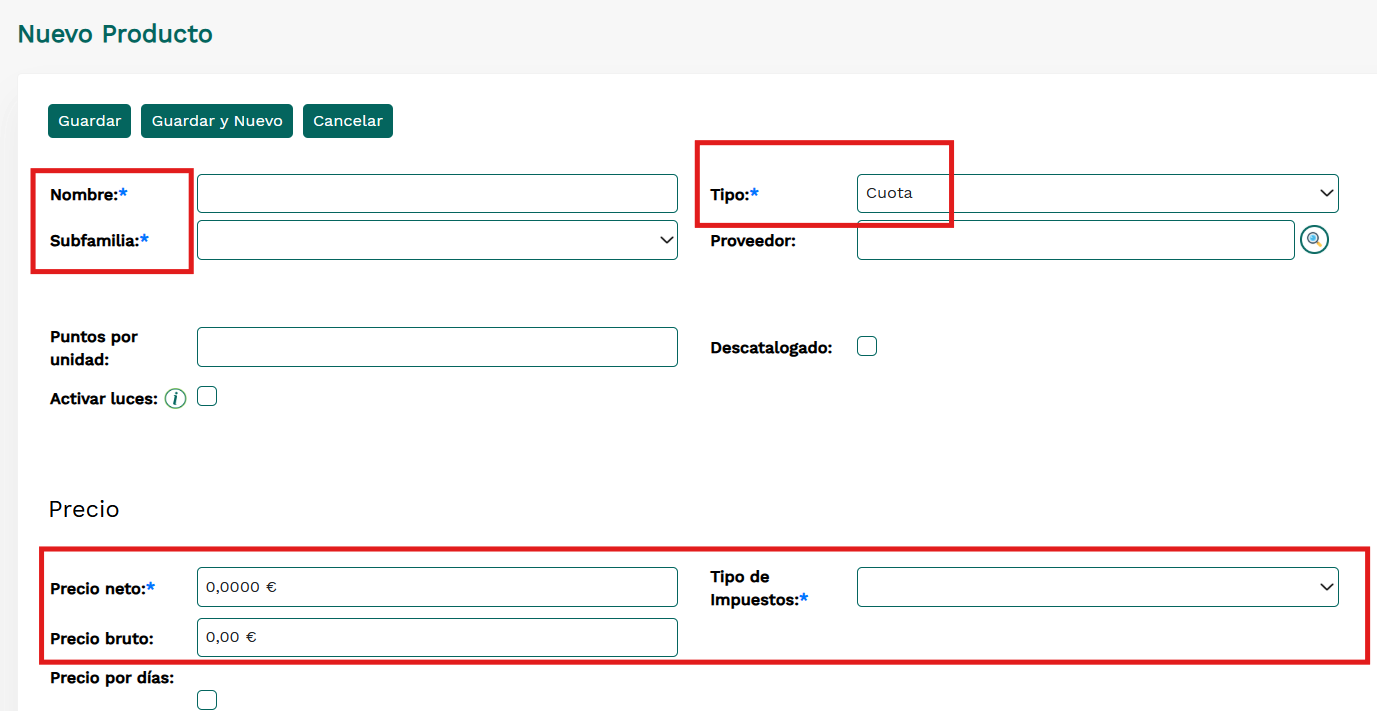
Task: Click into the Proveedor input field
Action: 1075,240
